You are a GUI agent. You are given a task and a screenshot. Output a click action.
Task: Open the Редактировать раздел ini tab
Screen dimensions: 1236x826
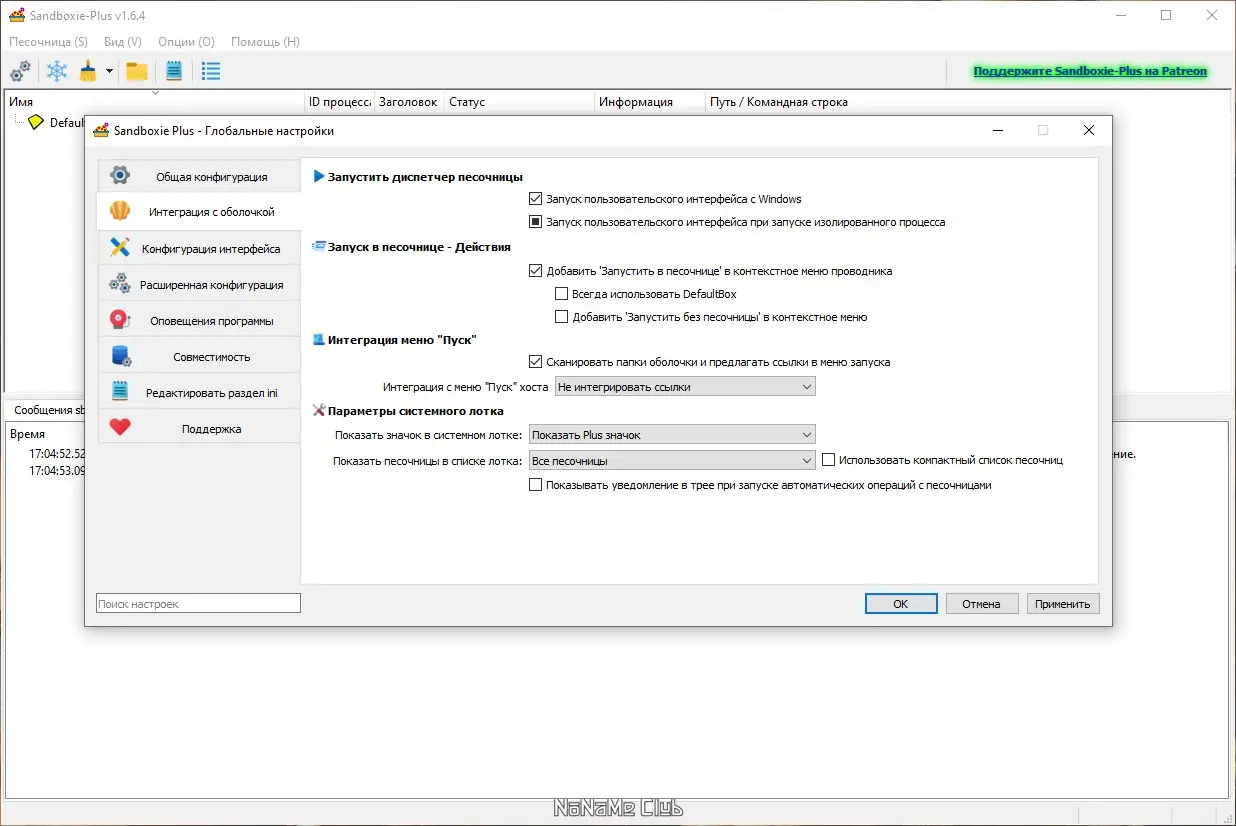coord(199,392)
